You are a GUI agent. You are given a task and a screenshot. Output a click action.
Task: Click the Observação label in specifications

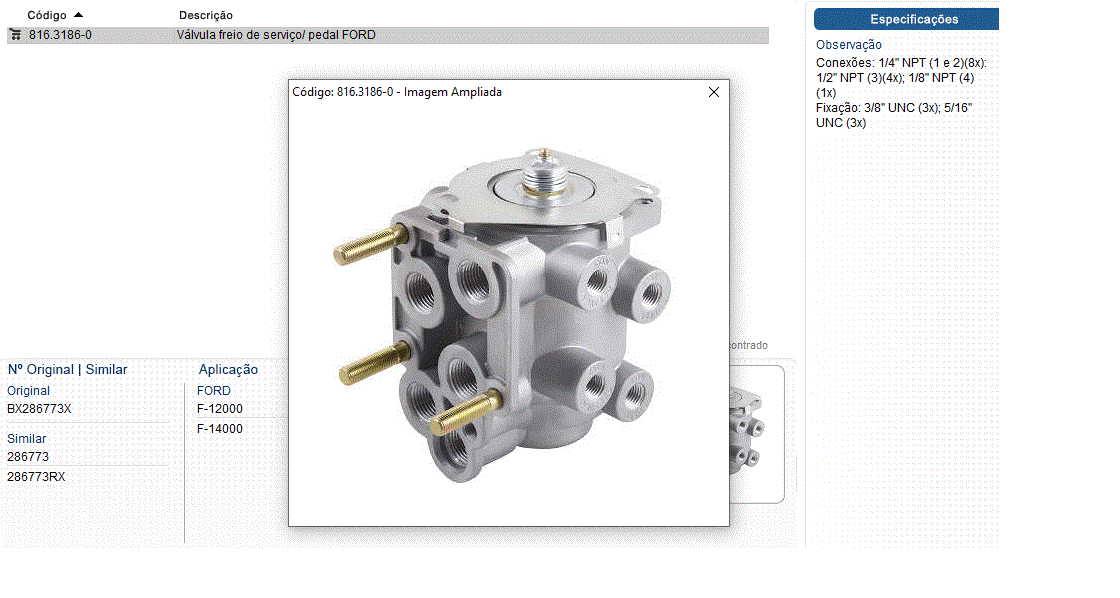[849, 45]
